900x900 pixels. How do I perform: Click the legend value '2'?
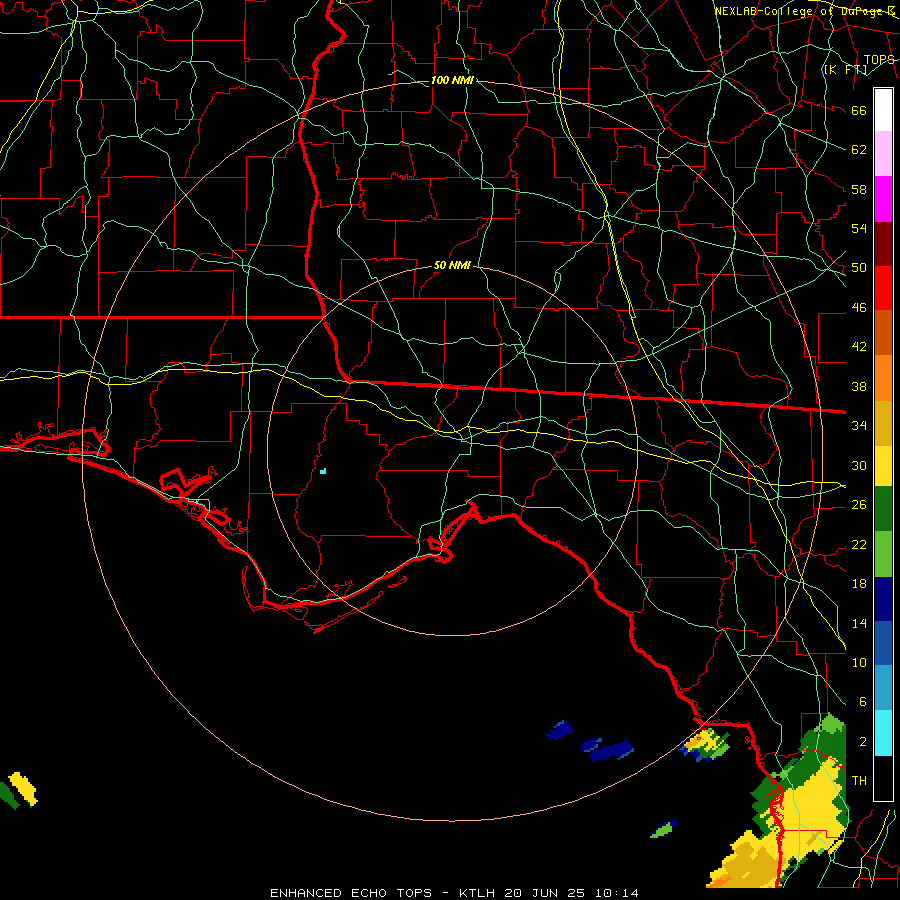[863, 742]
